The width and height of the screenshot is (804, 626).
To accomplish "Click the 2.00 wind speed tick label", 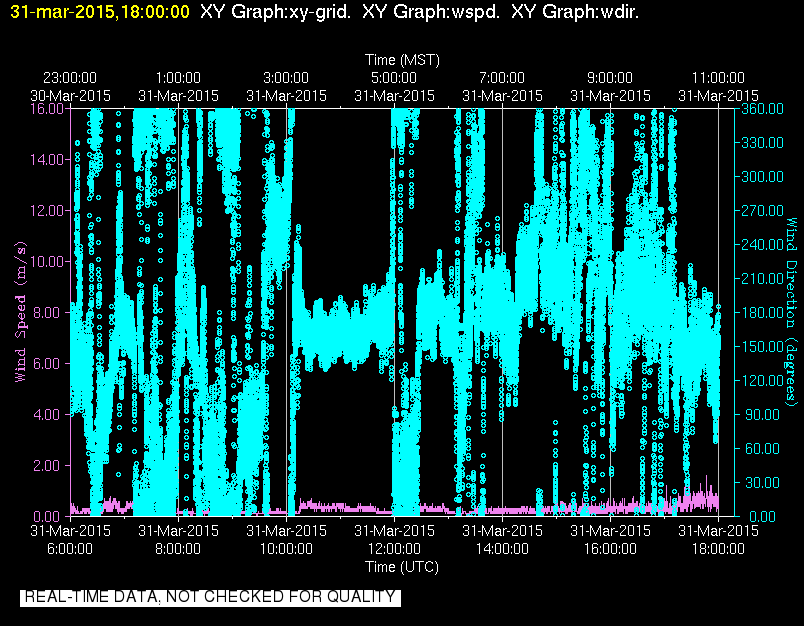I will click(49, 466).
